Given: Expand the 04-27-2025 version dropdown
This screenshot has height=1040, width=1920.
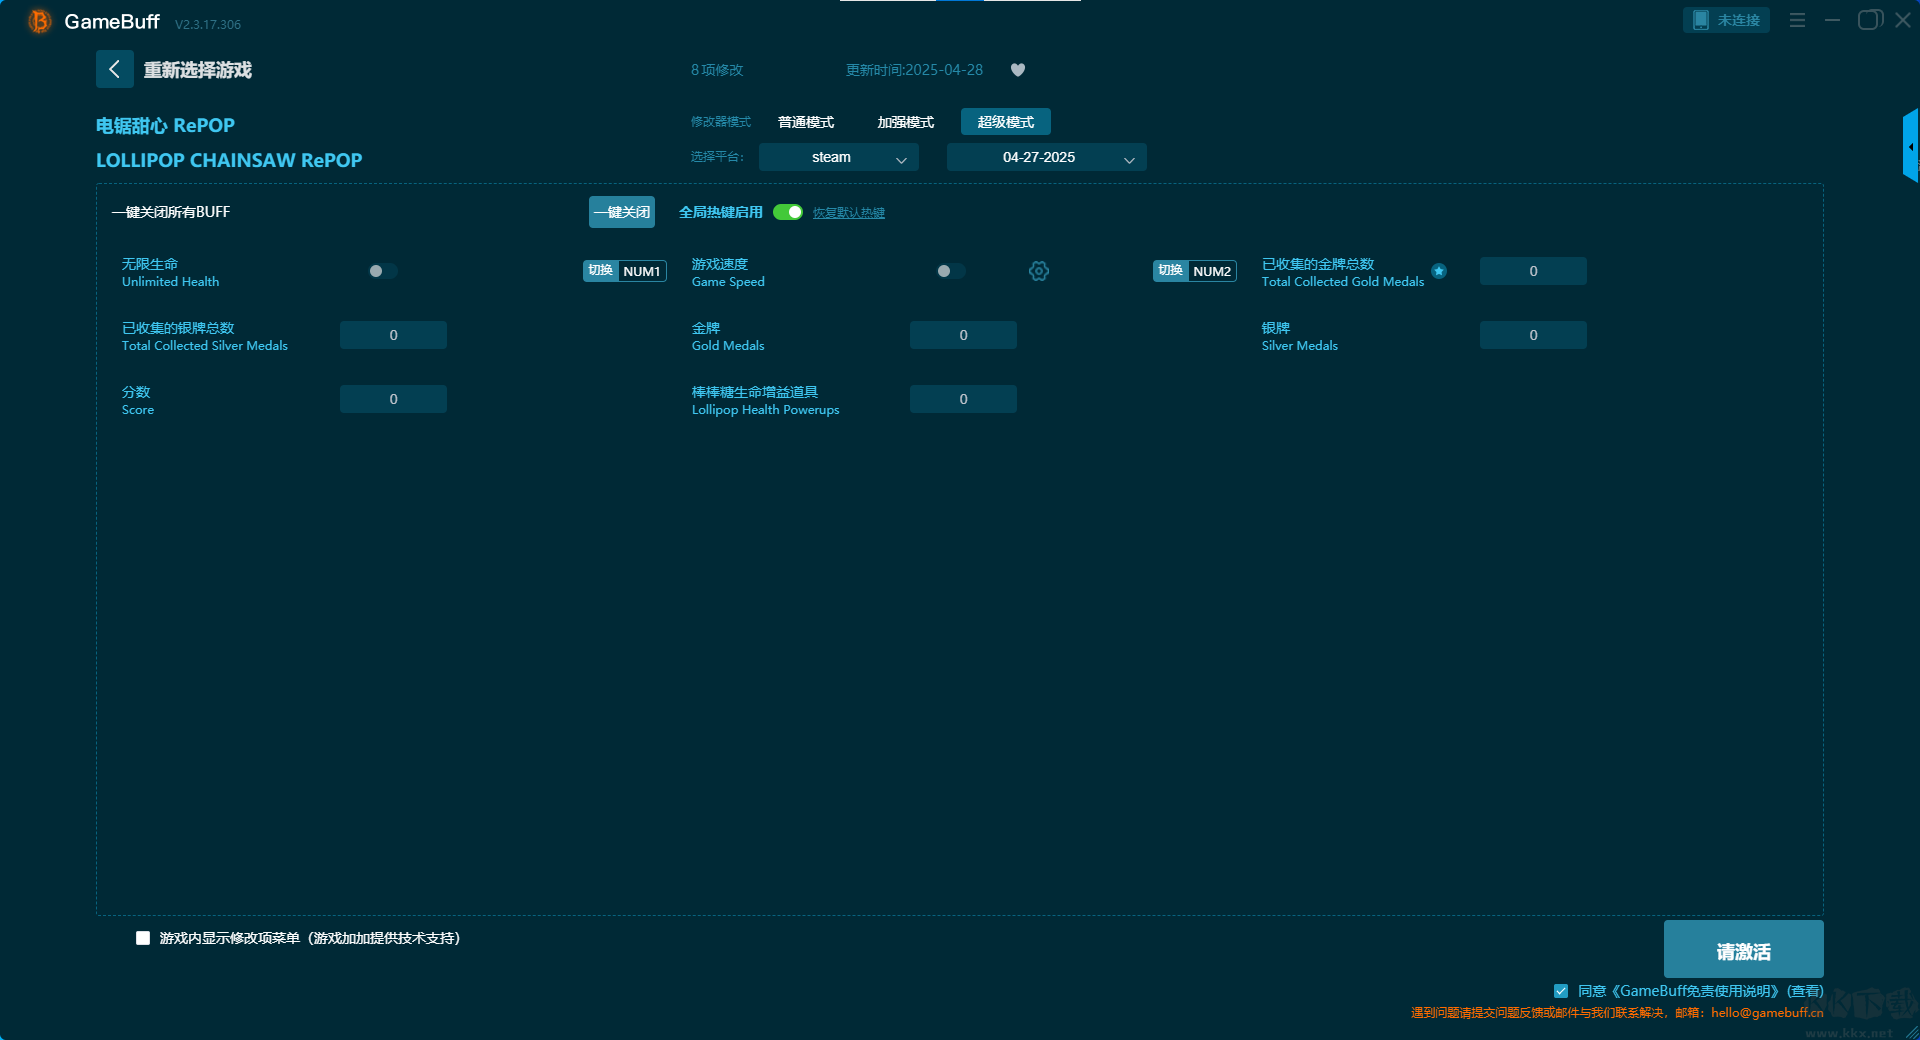Looking at the screenshot, I should (x=1046, y=157).
